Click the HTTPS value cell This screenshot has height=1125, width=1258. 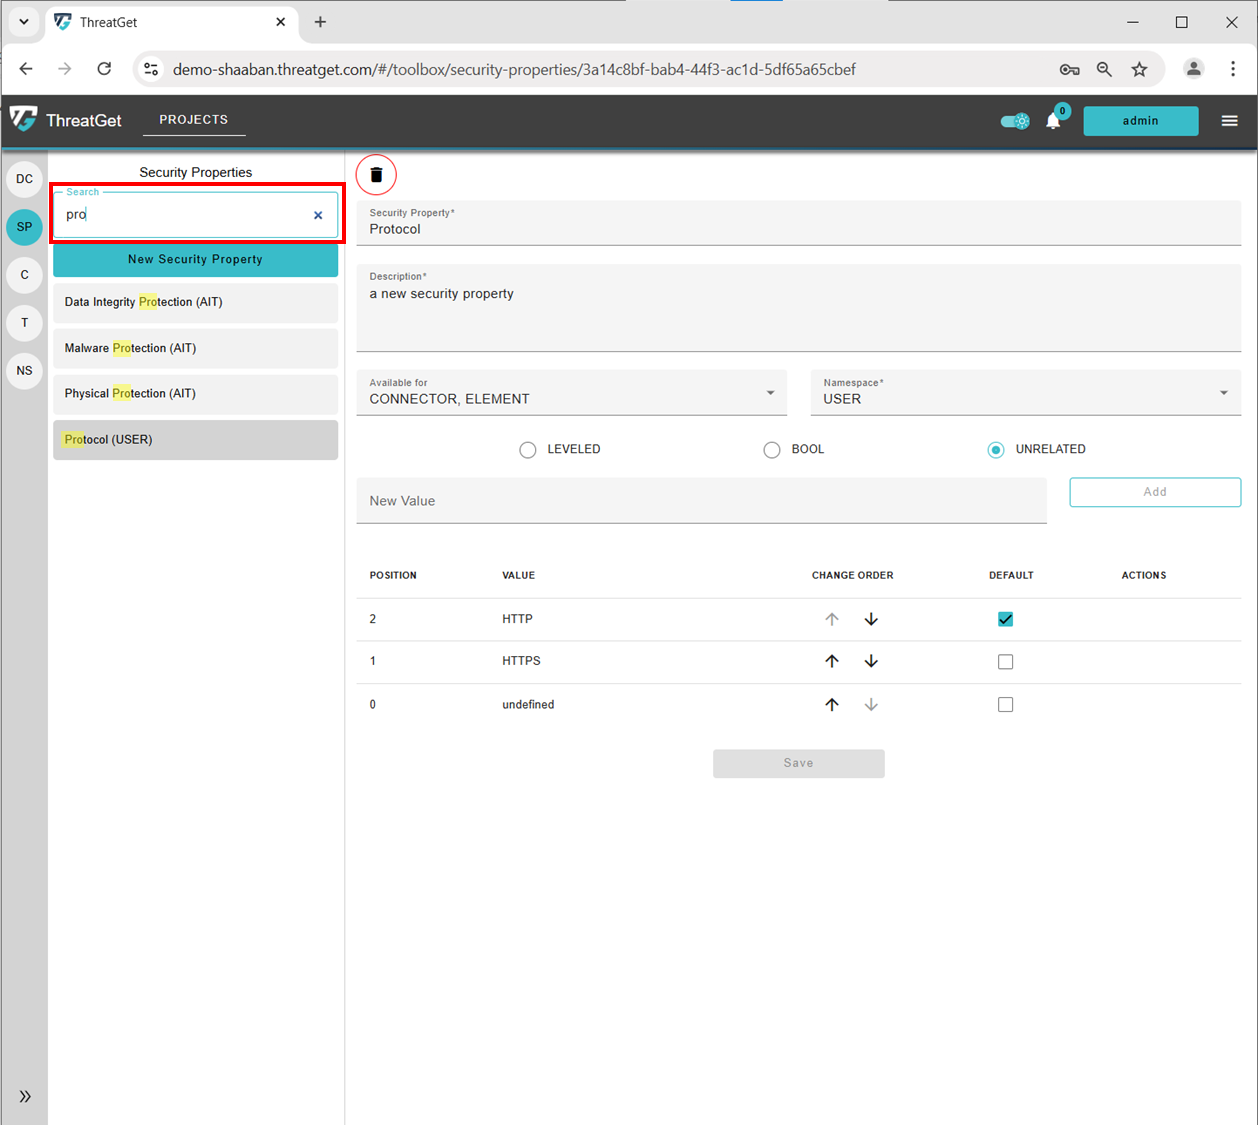coord(521,661)
